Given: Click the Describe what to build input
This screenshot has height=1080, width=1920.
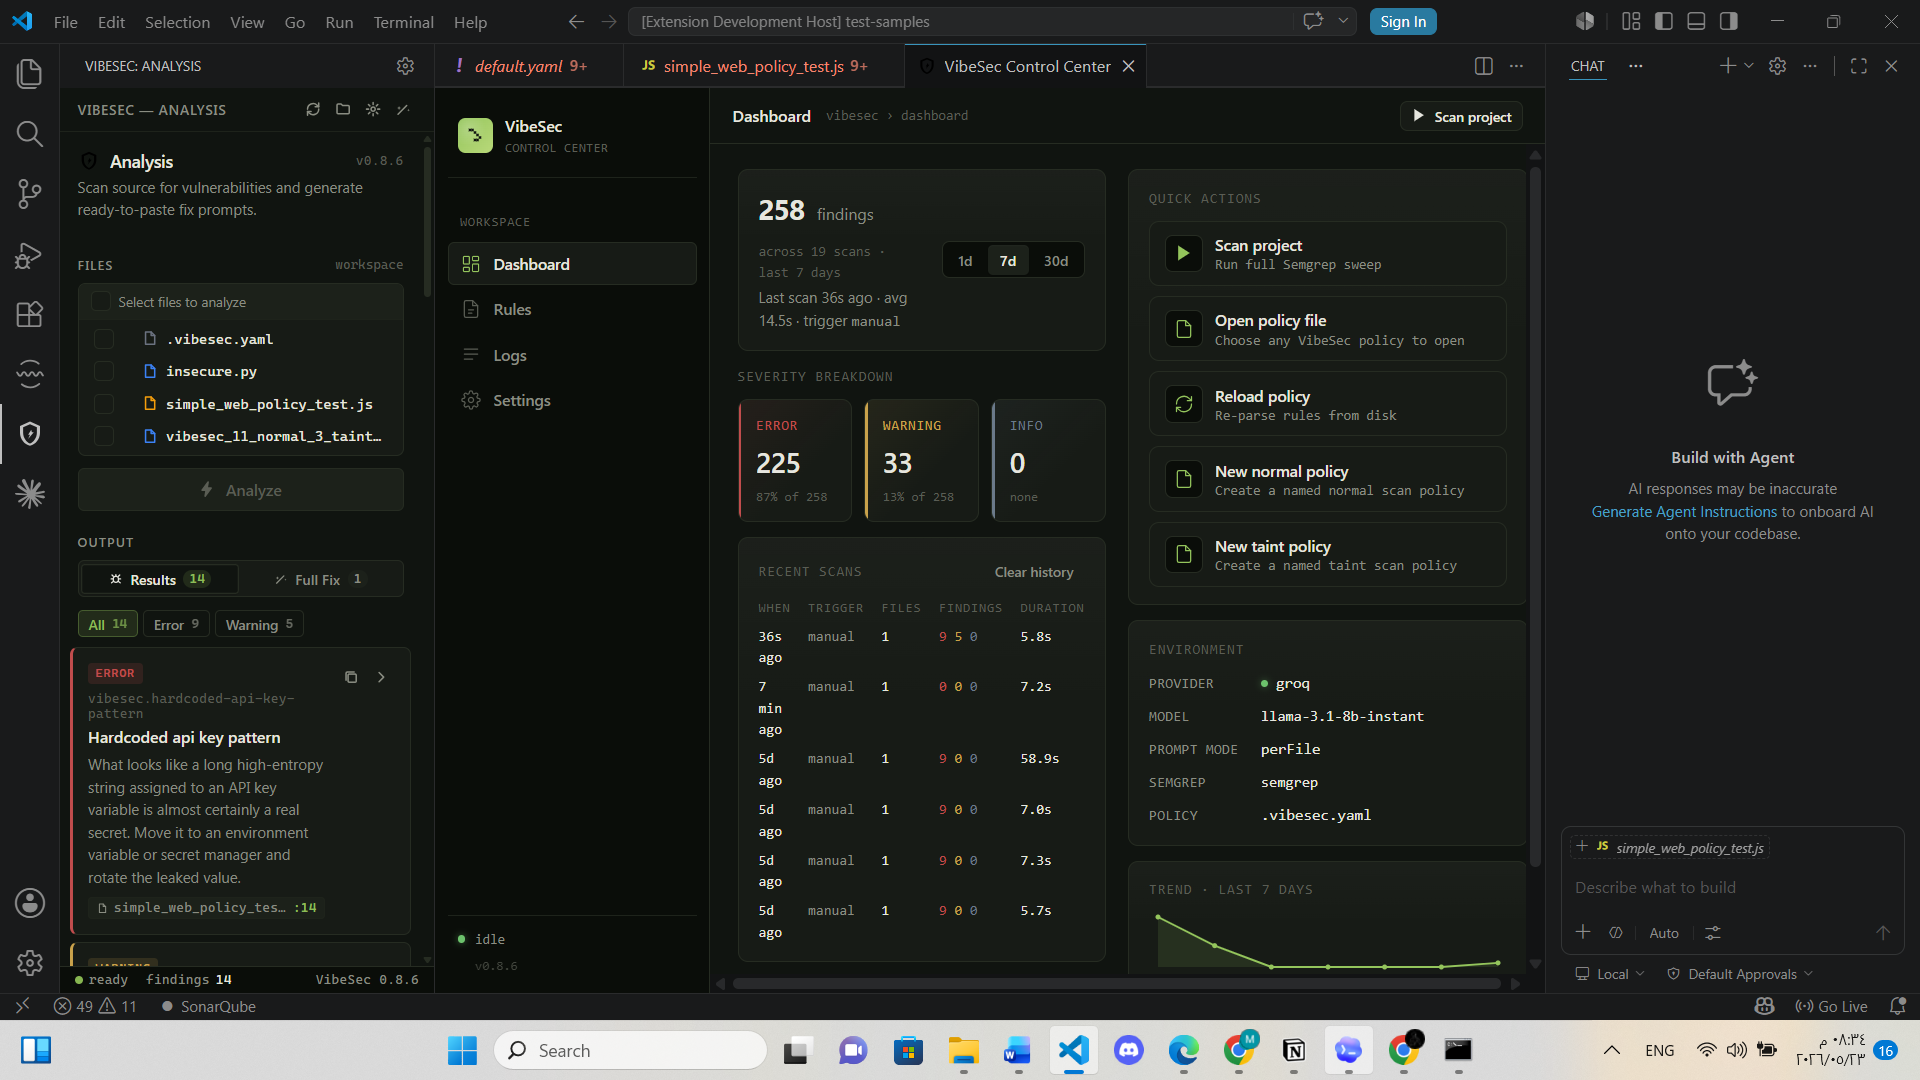Looking at the screenshot, I should tap(1732, 888).
